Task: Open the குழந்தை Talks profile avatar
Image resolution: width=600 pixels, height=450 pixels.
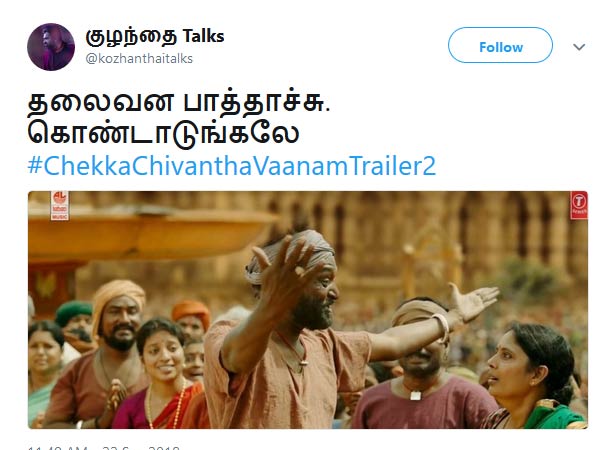Action: [51, 47]
